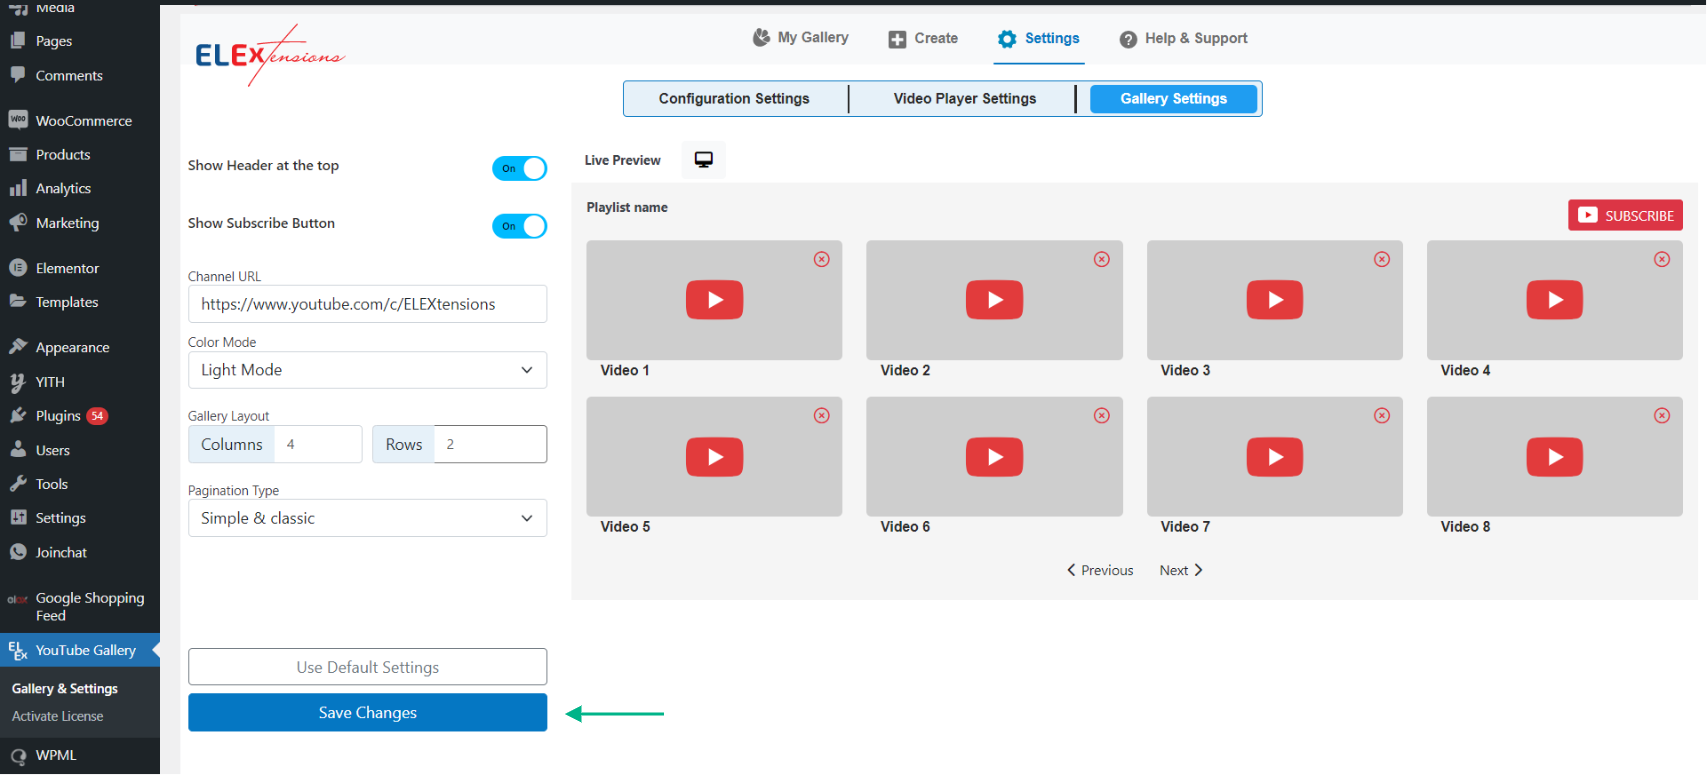This screenshot has width=1707, height=775.
Task: Toggle Show Subscribe Button switch
Action: (520, 226)
